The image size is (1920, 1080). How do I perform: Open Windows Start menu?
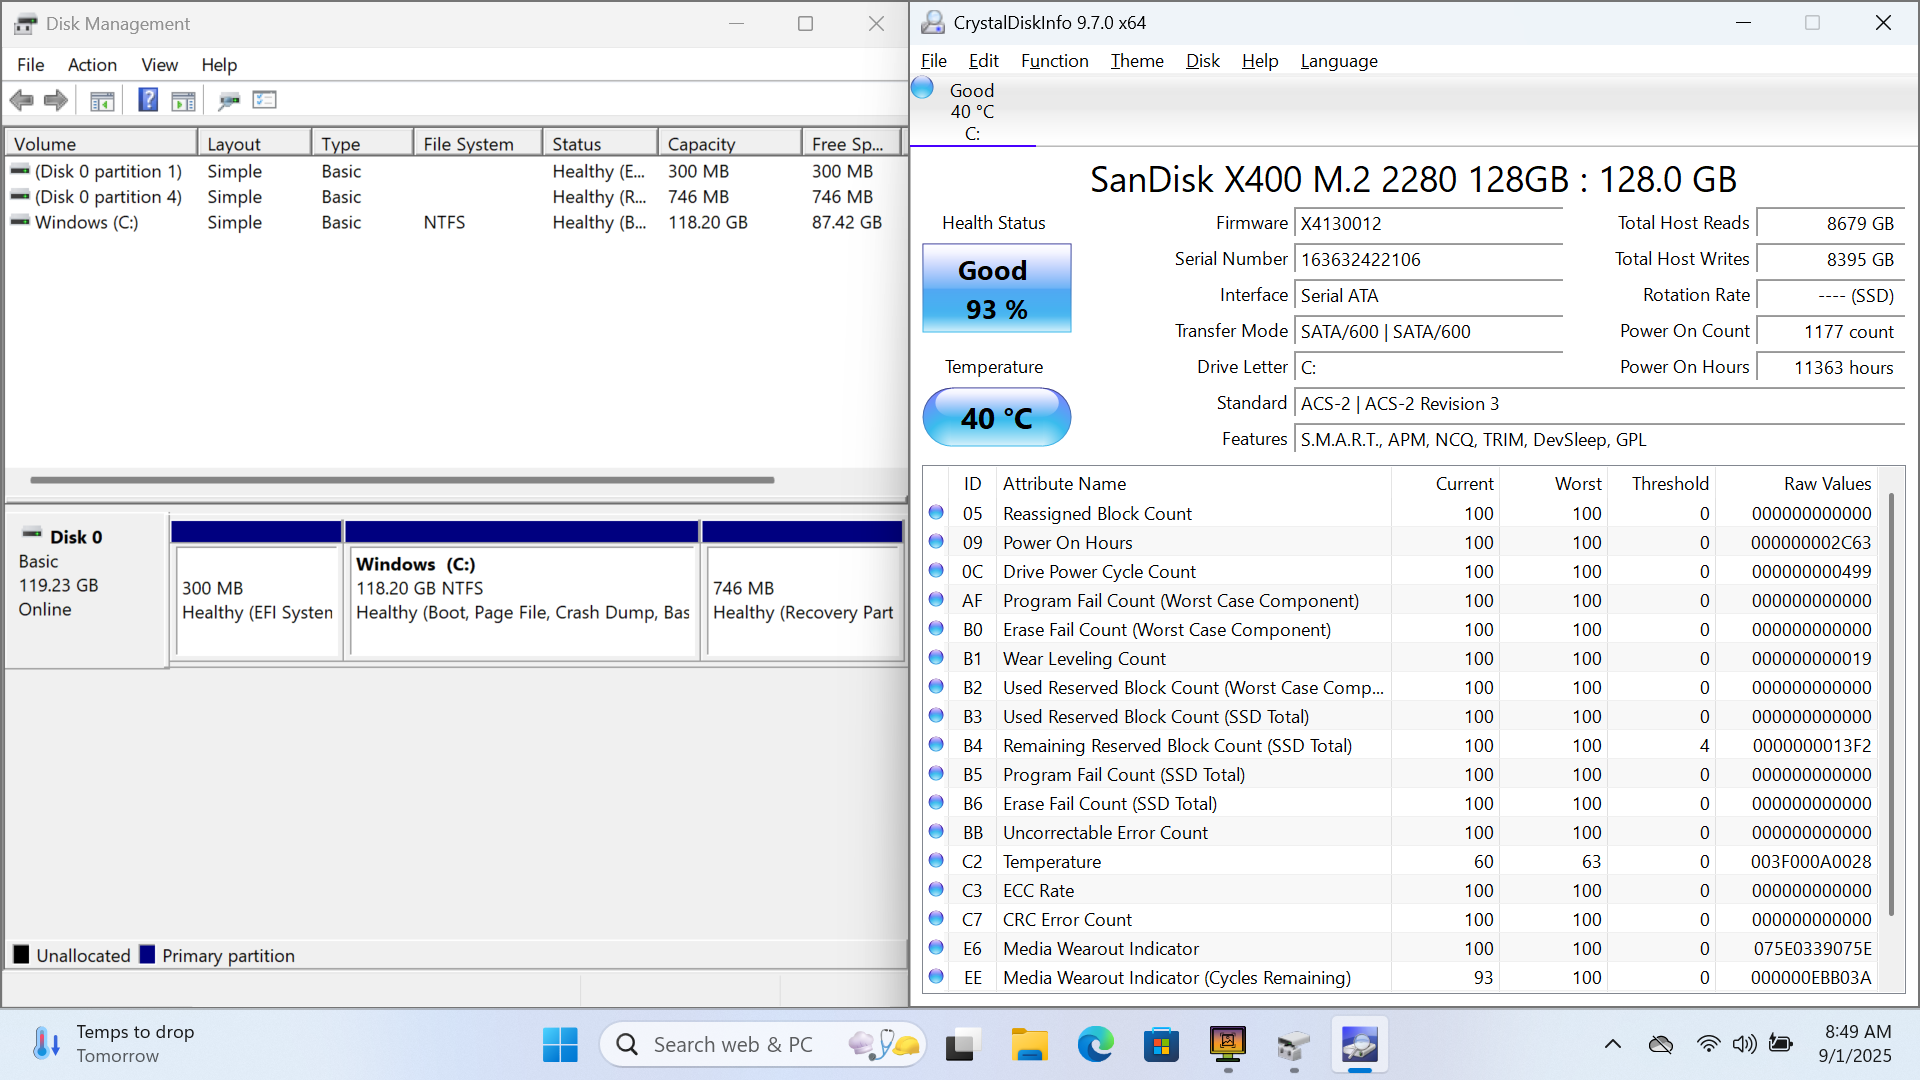pyautogui.click(x=560, y=1045)
